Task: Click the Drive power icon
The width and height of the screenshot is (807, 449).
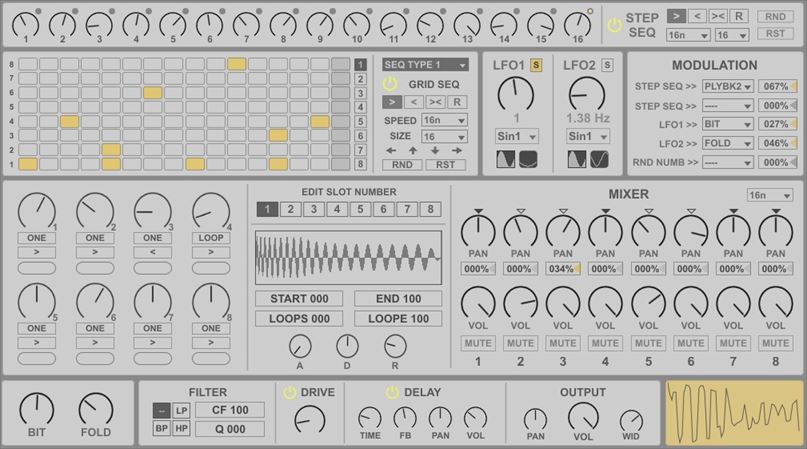Action: pos(289,393)
